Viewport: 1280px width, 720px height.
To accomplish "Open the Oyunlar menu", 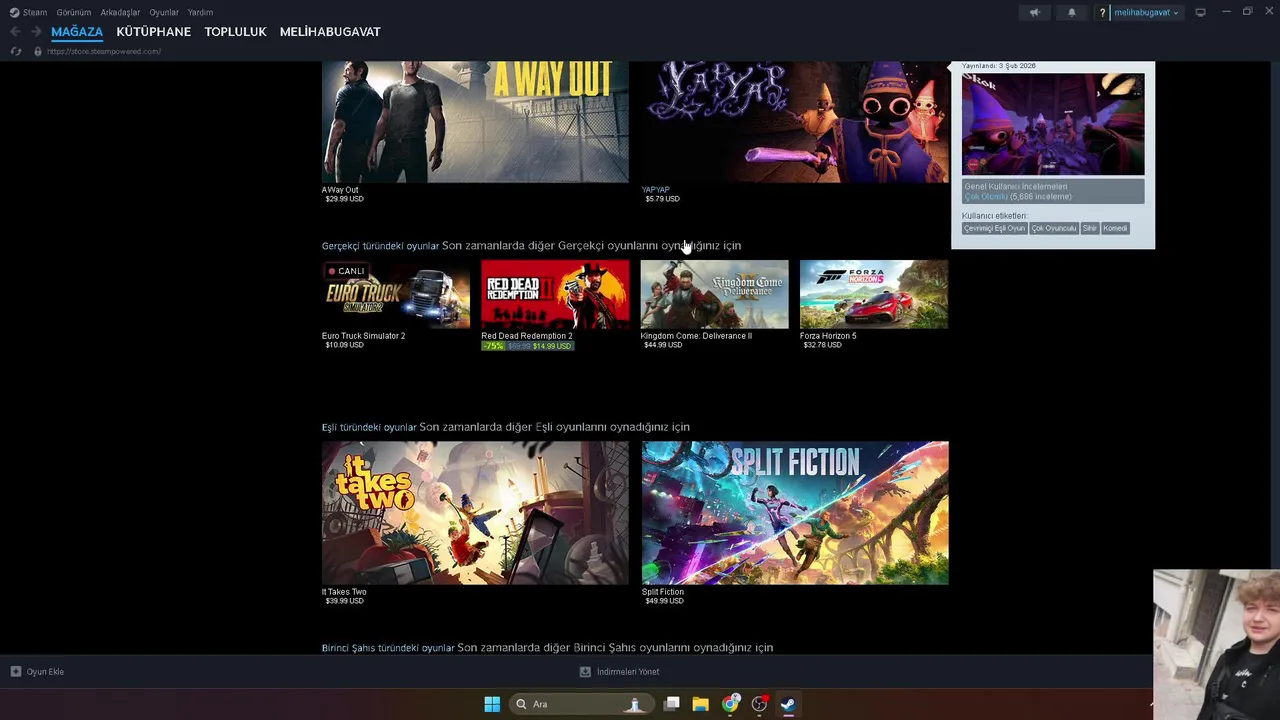I will click(164, 12).
